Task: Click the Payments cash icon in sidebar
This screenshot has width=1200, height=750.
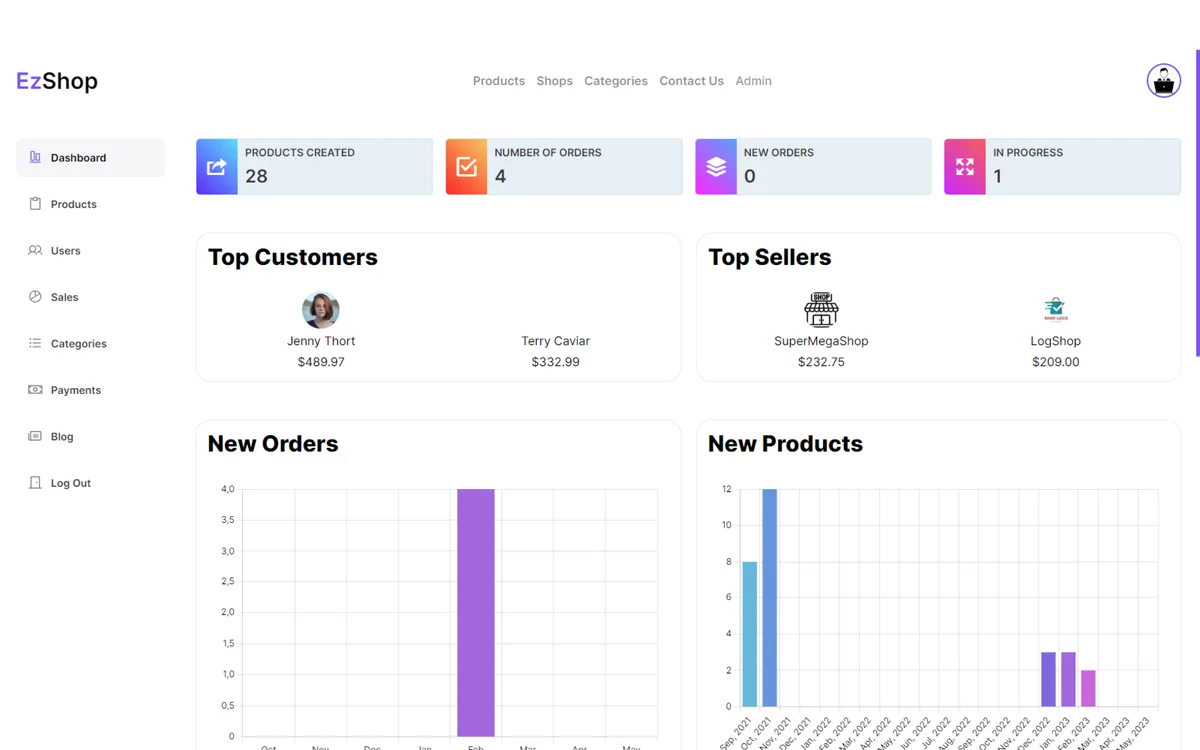Action: (x=35, y=390)
